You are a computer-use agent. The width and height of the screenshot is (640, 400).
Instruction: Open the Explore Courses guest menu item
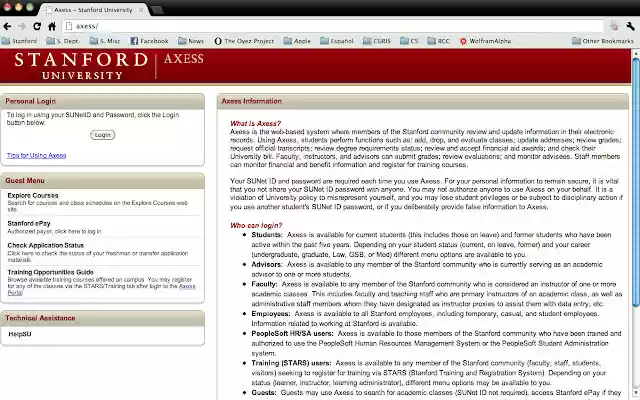pyautogui.click(x=33, y=196)
